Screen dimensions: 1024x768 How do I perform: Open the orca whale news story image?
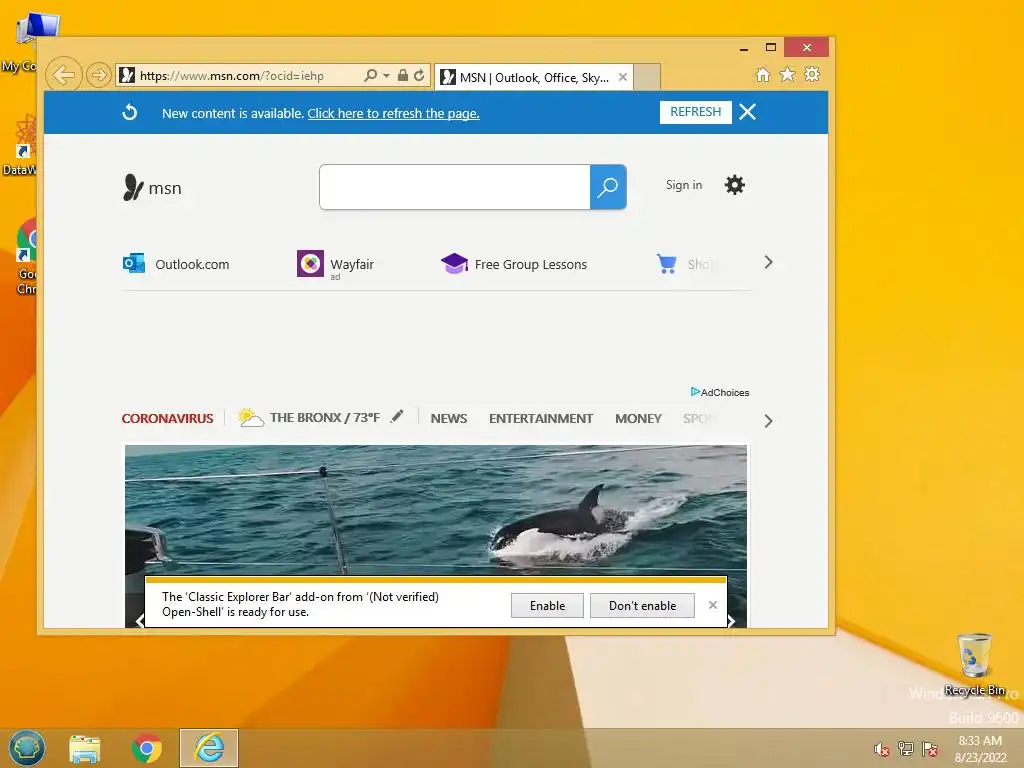[436, 509]
